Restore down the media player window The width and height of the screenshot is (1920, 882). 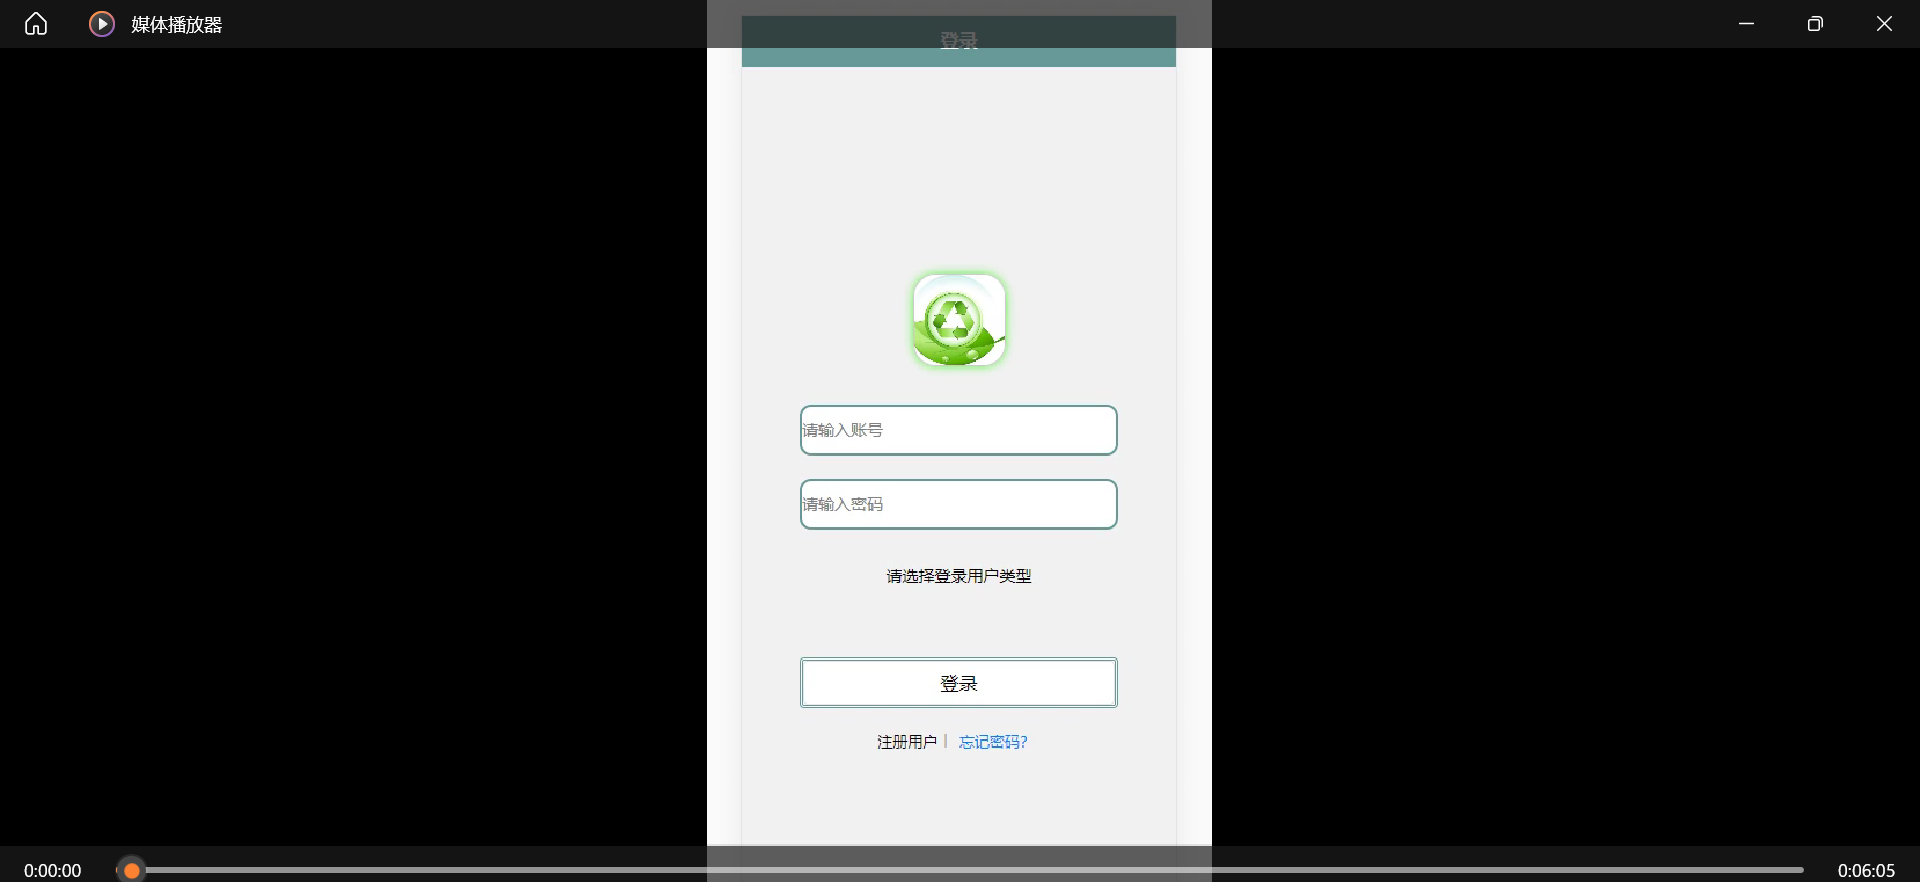1815,24
